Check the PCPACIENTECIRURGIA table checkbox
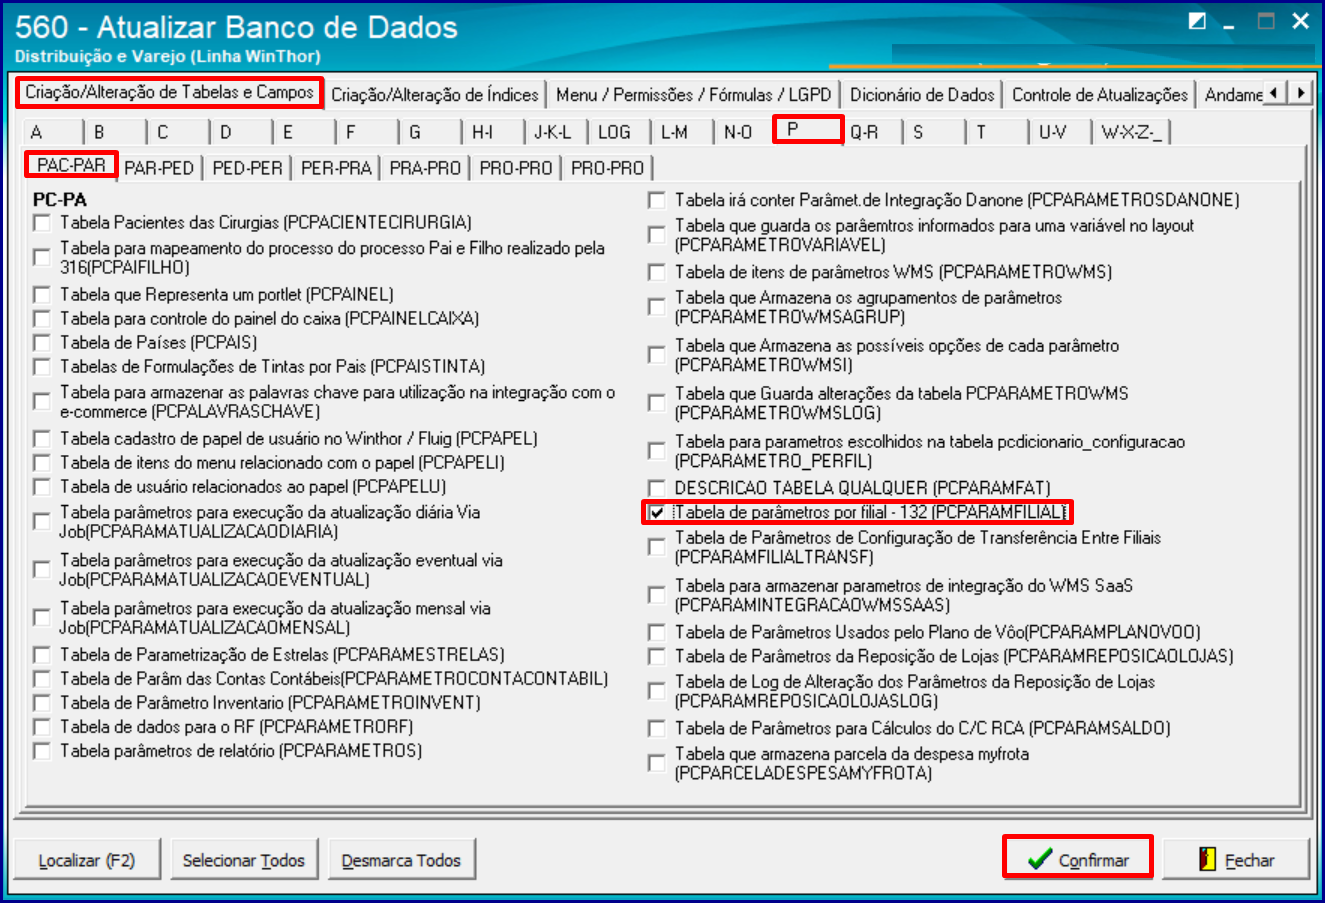This screenshot has height=903, width=1325. pyautogui.click(x=42, y=223)
